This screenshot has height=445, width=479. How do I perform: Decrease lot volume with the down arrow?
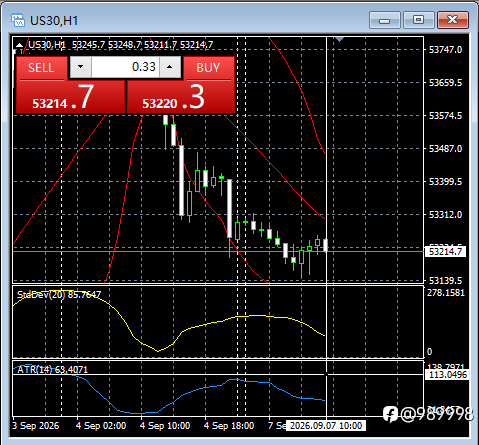click(80, 67)
